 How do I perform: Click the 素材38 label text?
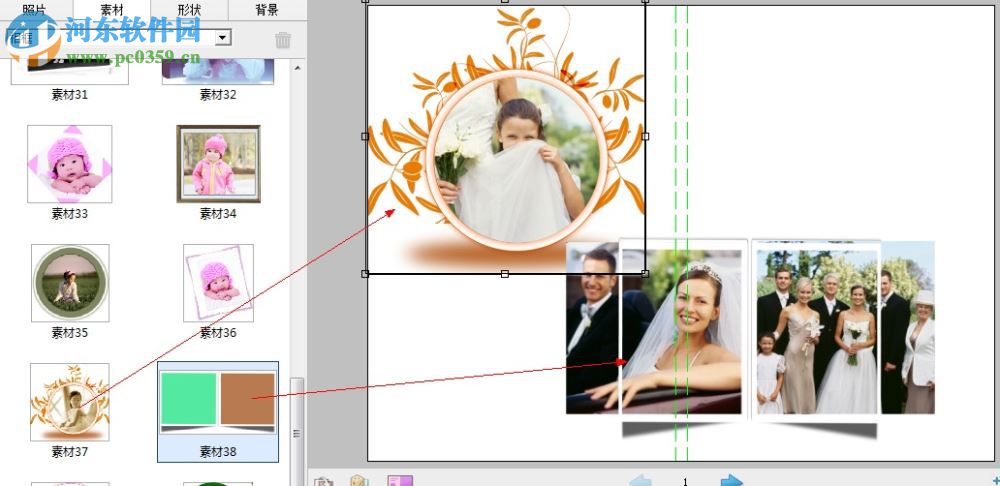click(218, 452)
